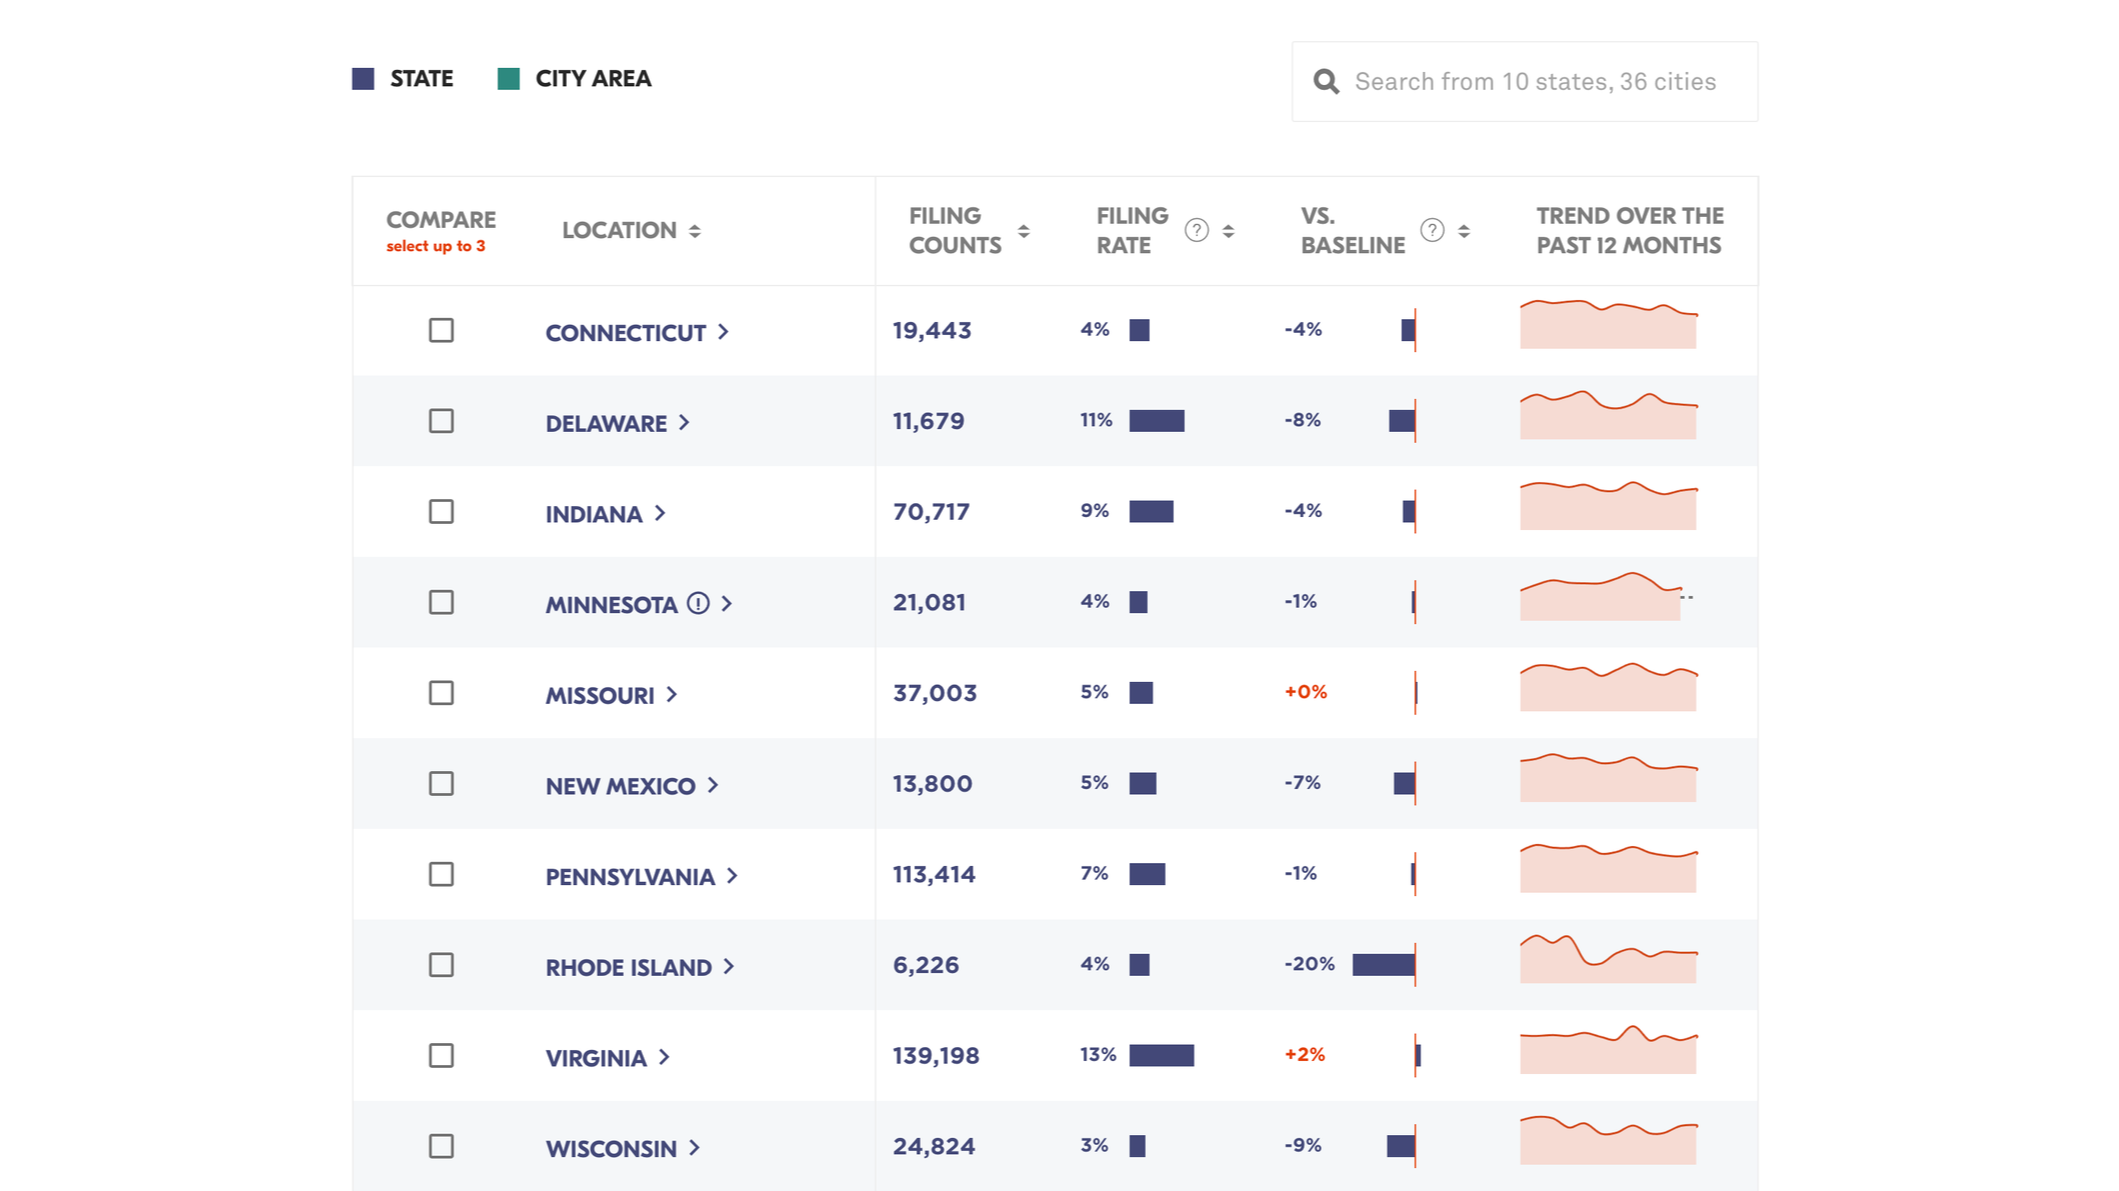Sort by Filing Rate arrows icon

point(1228,231)
